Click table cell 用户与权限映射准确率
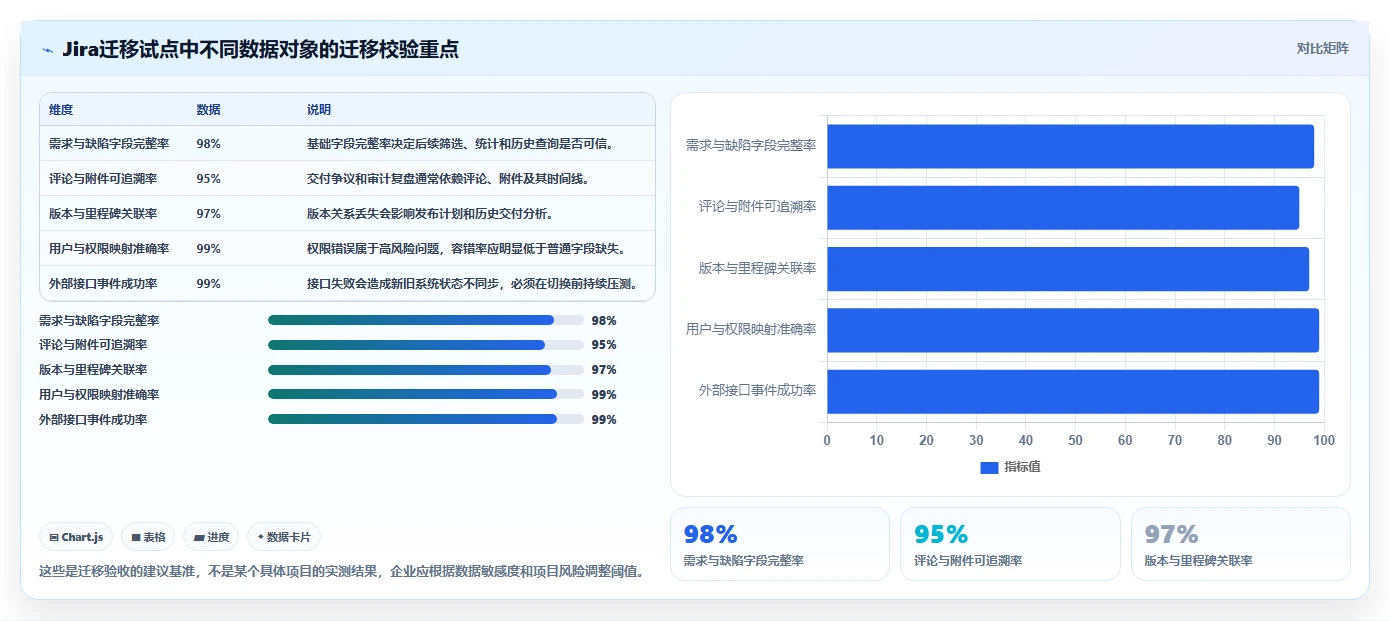Image resolution: width=1390 pixels, height=621 pixels. pos(109,249)
